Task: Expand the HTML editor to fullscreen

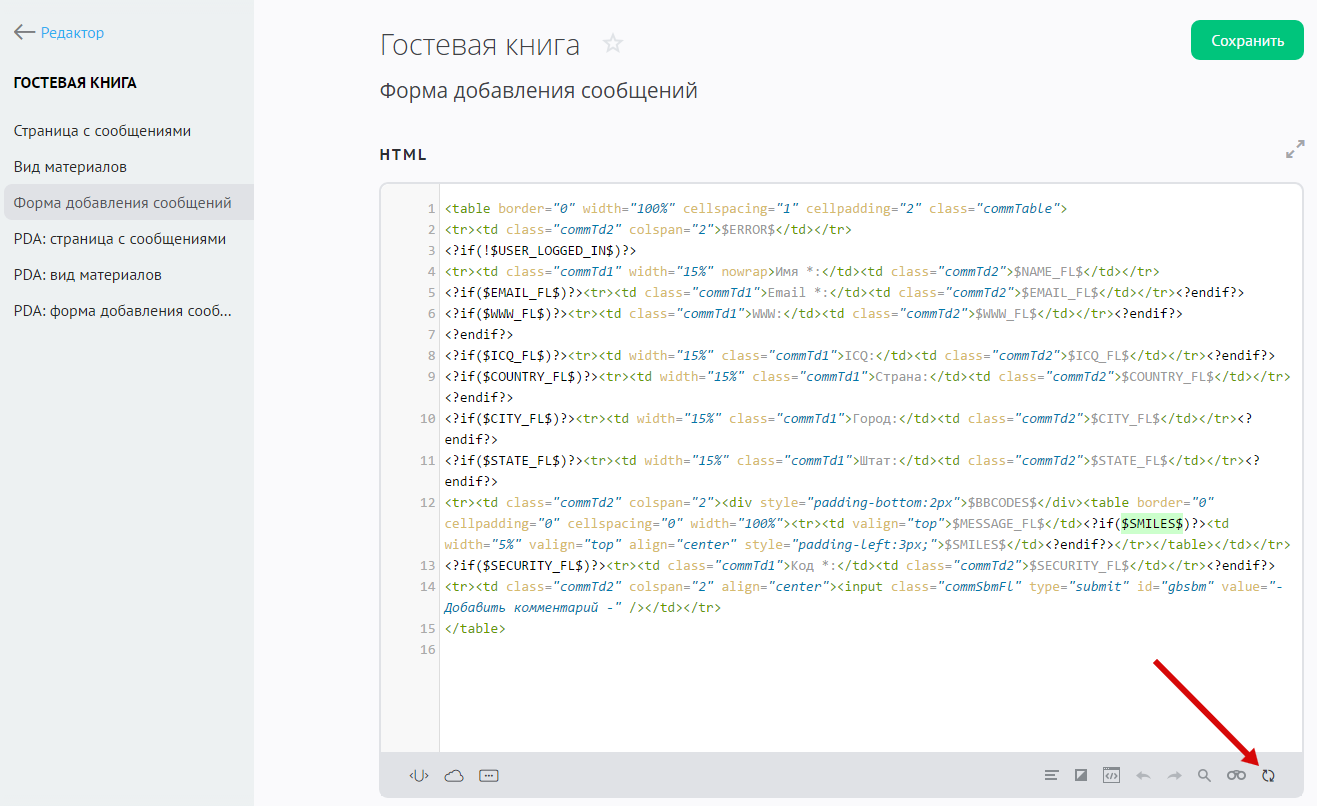Action: click(1295, 150)
